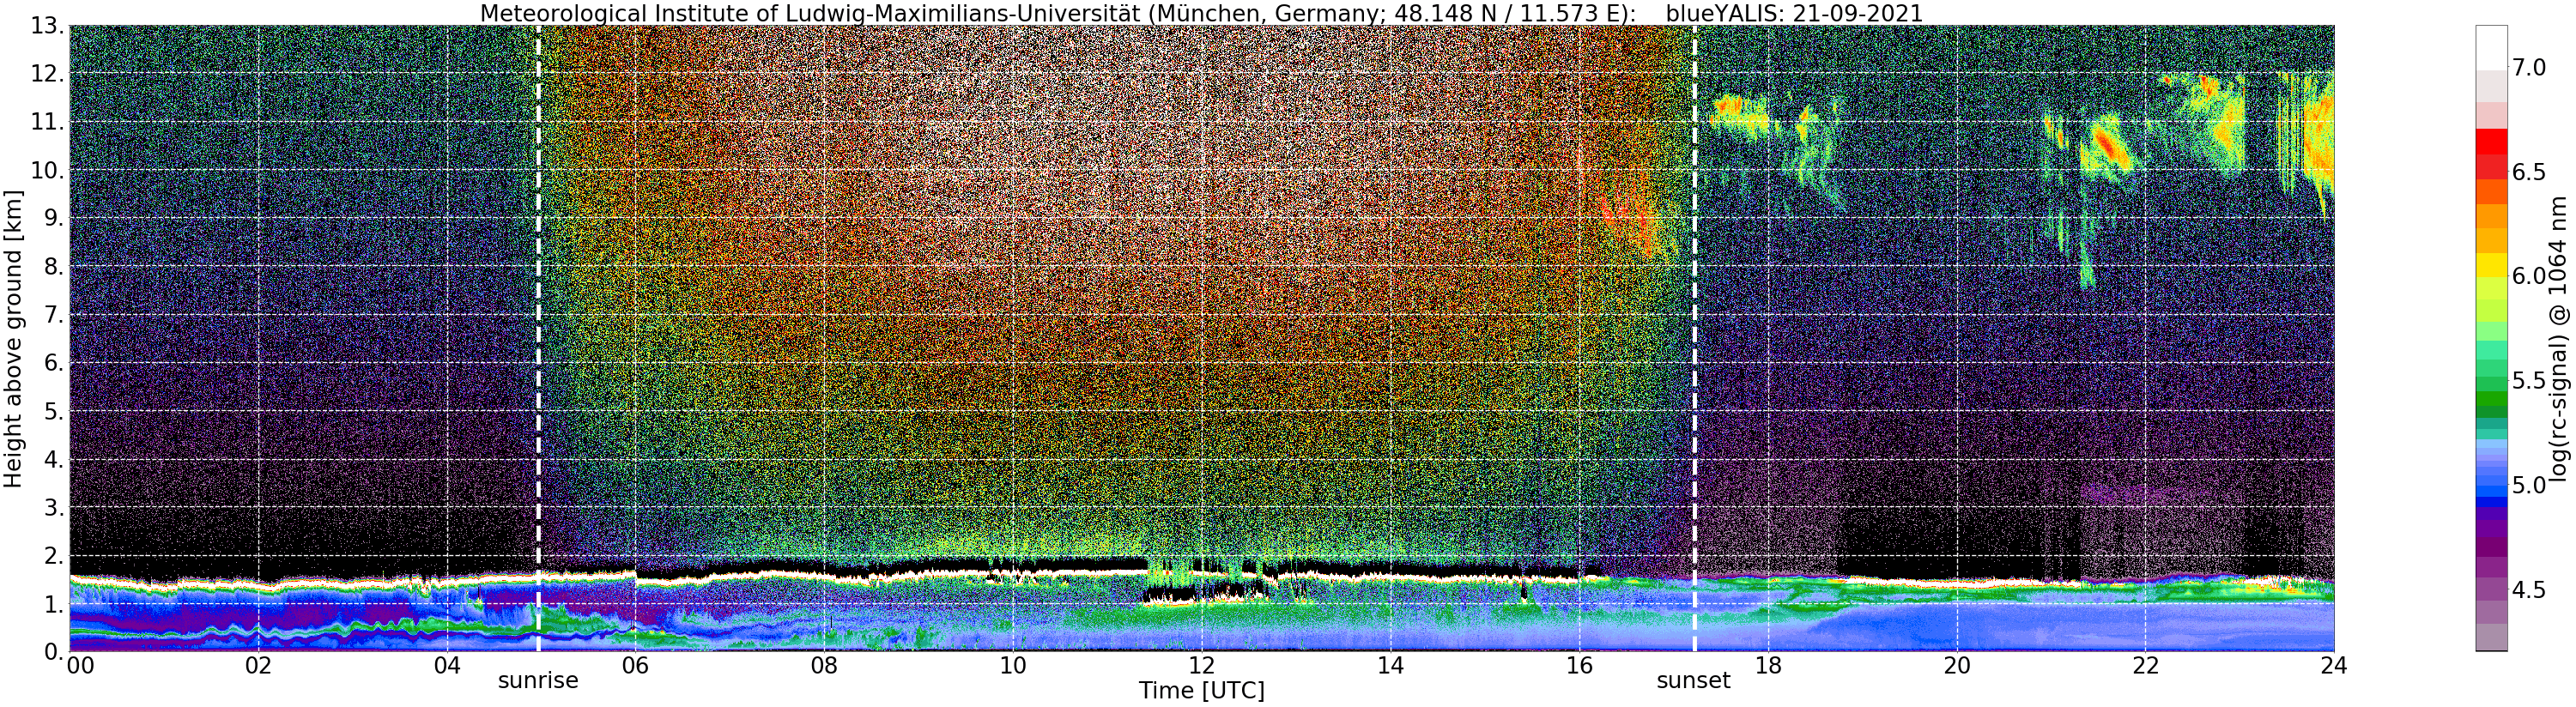
Task: Click the 'Time [UTC]' axis label
Action: click(1201, 690)
